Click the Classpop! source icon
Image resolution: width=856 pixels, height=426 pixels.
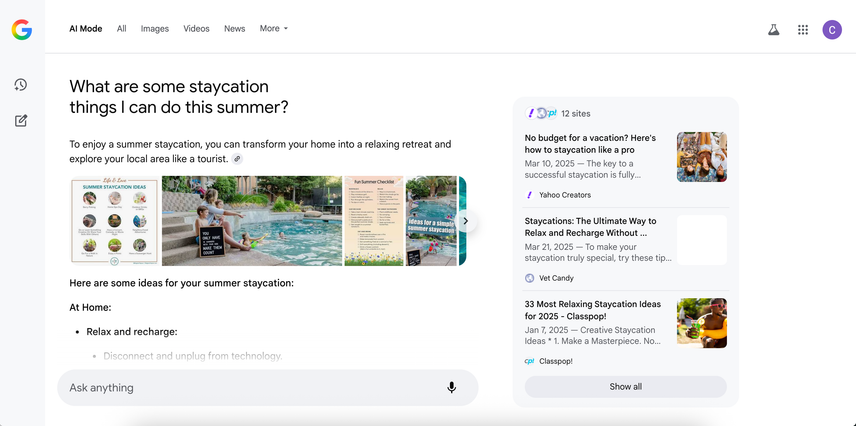(x=529, y=361)
